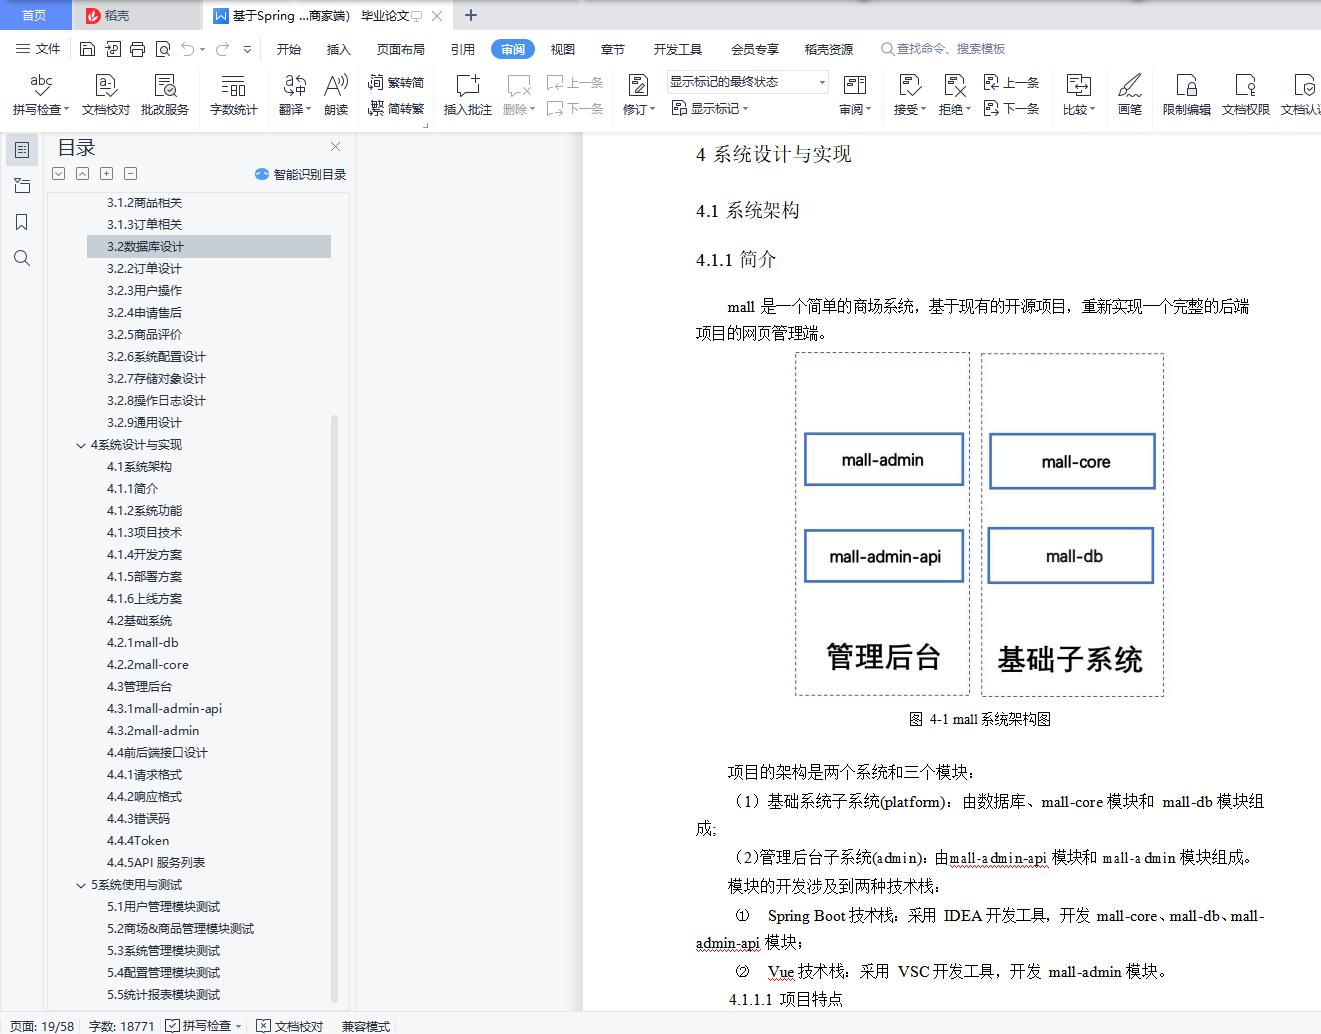Jump to 4.3.2mall-admin in outline
Image resolution: width=1321 pixels, height=1034 pixels.
153,731
